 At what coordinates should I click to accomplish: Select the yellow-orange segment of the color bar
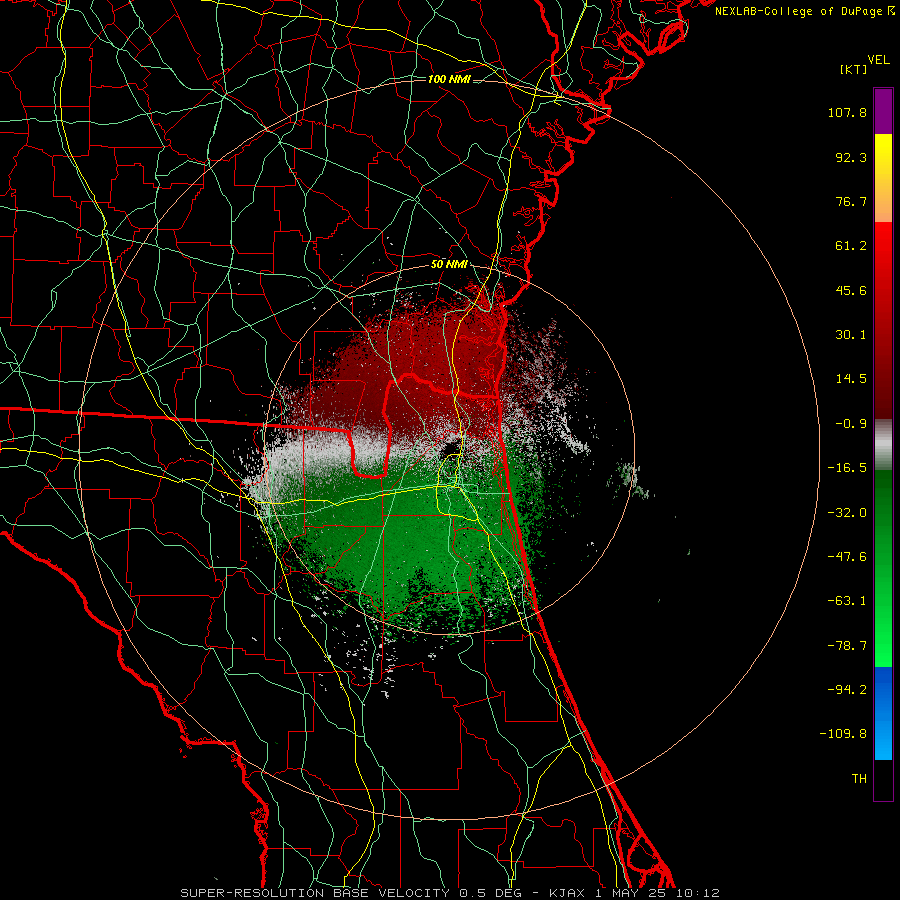point(883,178)
